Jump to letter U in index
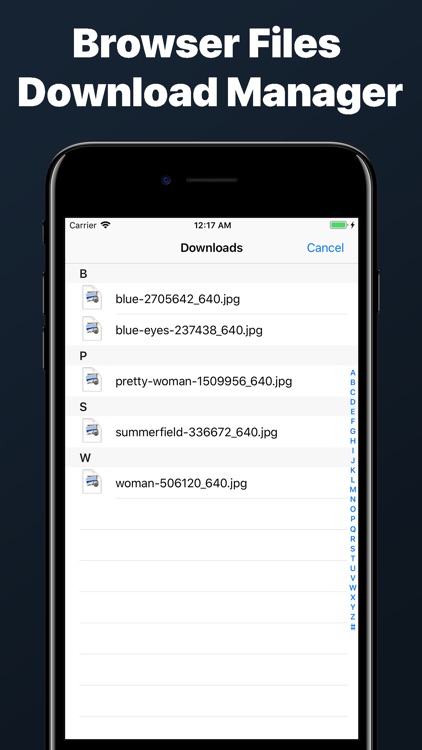Screen dimensions: 422x750 [x=353, y=568]
